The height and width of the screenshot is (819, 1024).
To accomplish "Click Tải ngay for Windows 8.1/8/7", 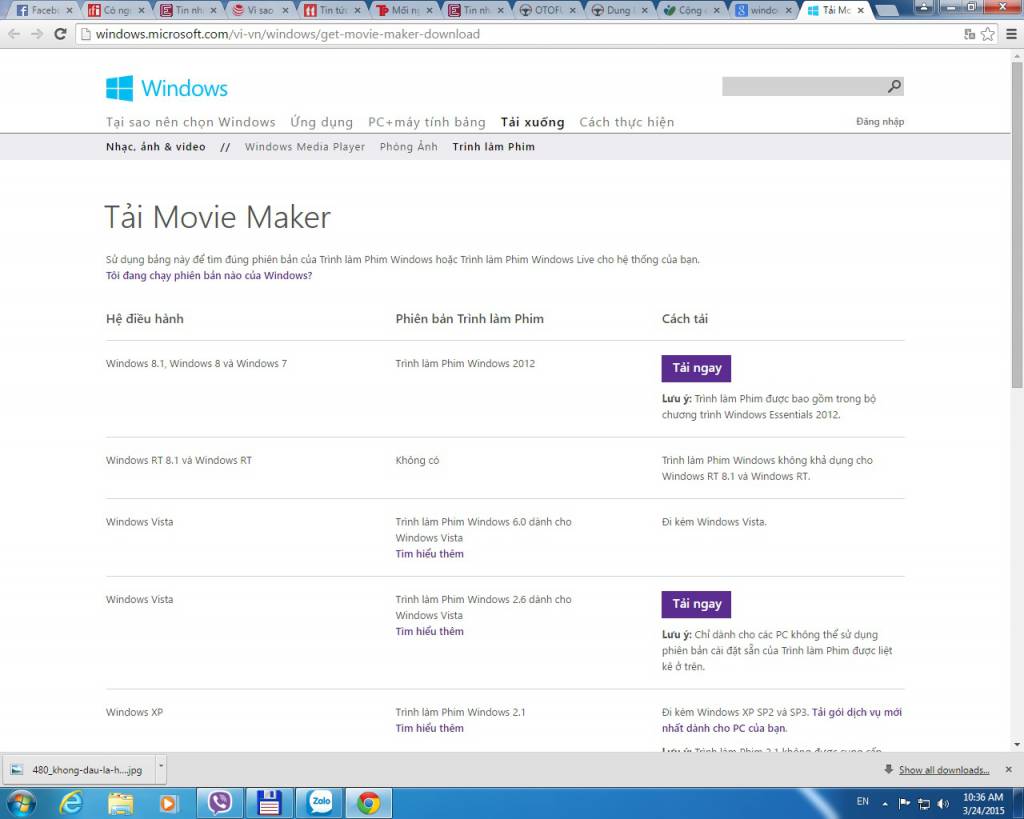I will click(696, 368).
